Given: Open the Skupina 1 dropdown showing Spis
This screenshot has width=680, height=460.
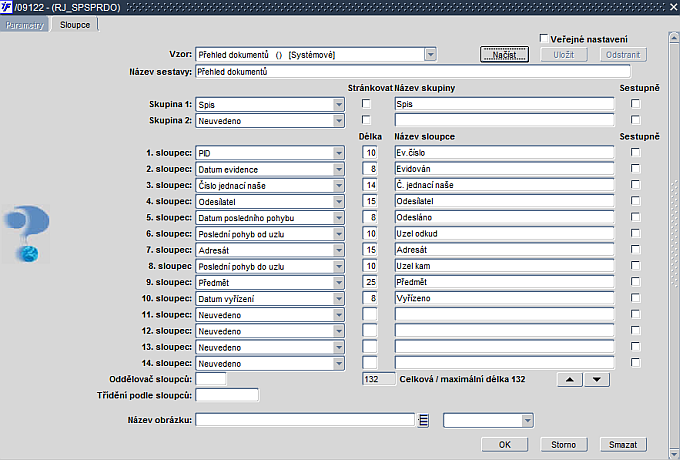Looking at the screenshot, I should tap(339, 104).
